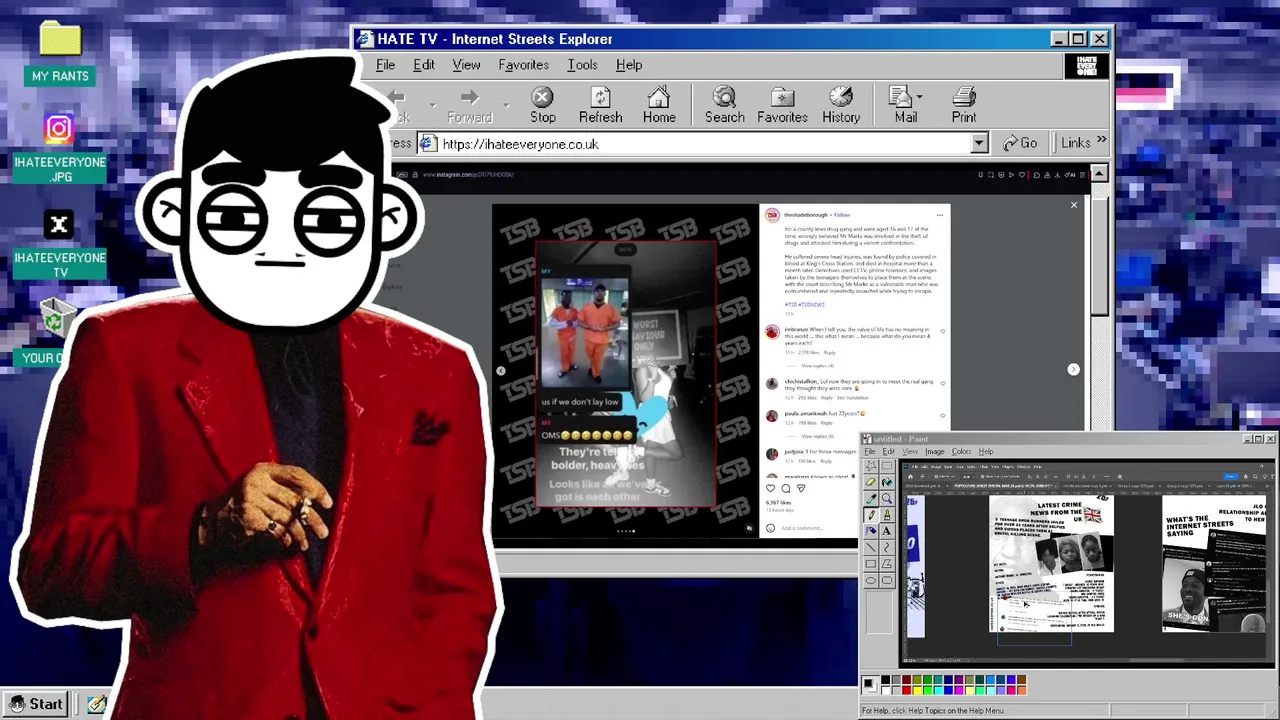
Task: Select the Free-Form Select tool in Paint
Action: tap(871, 466)
